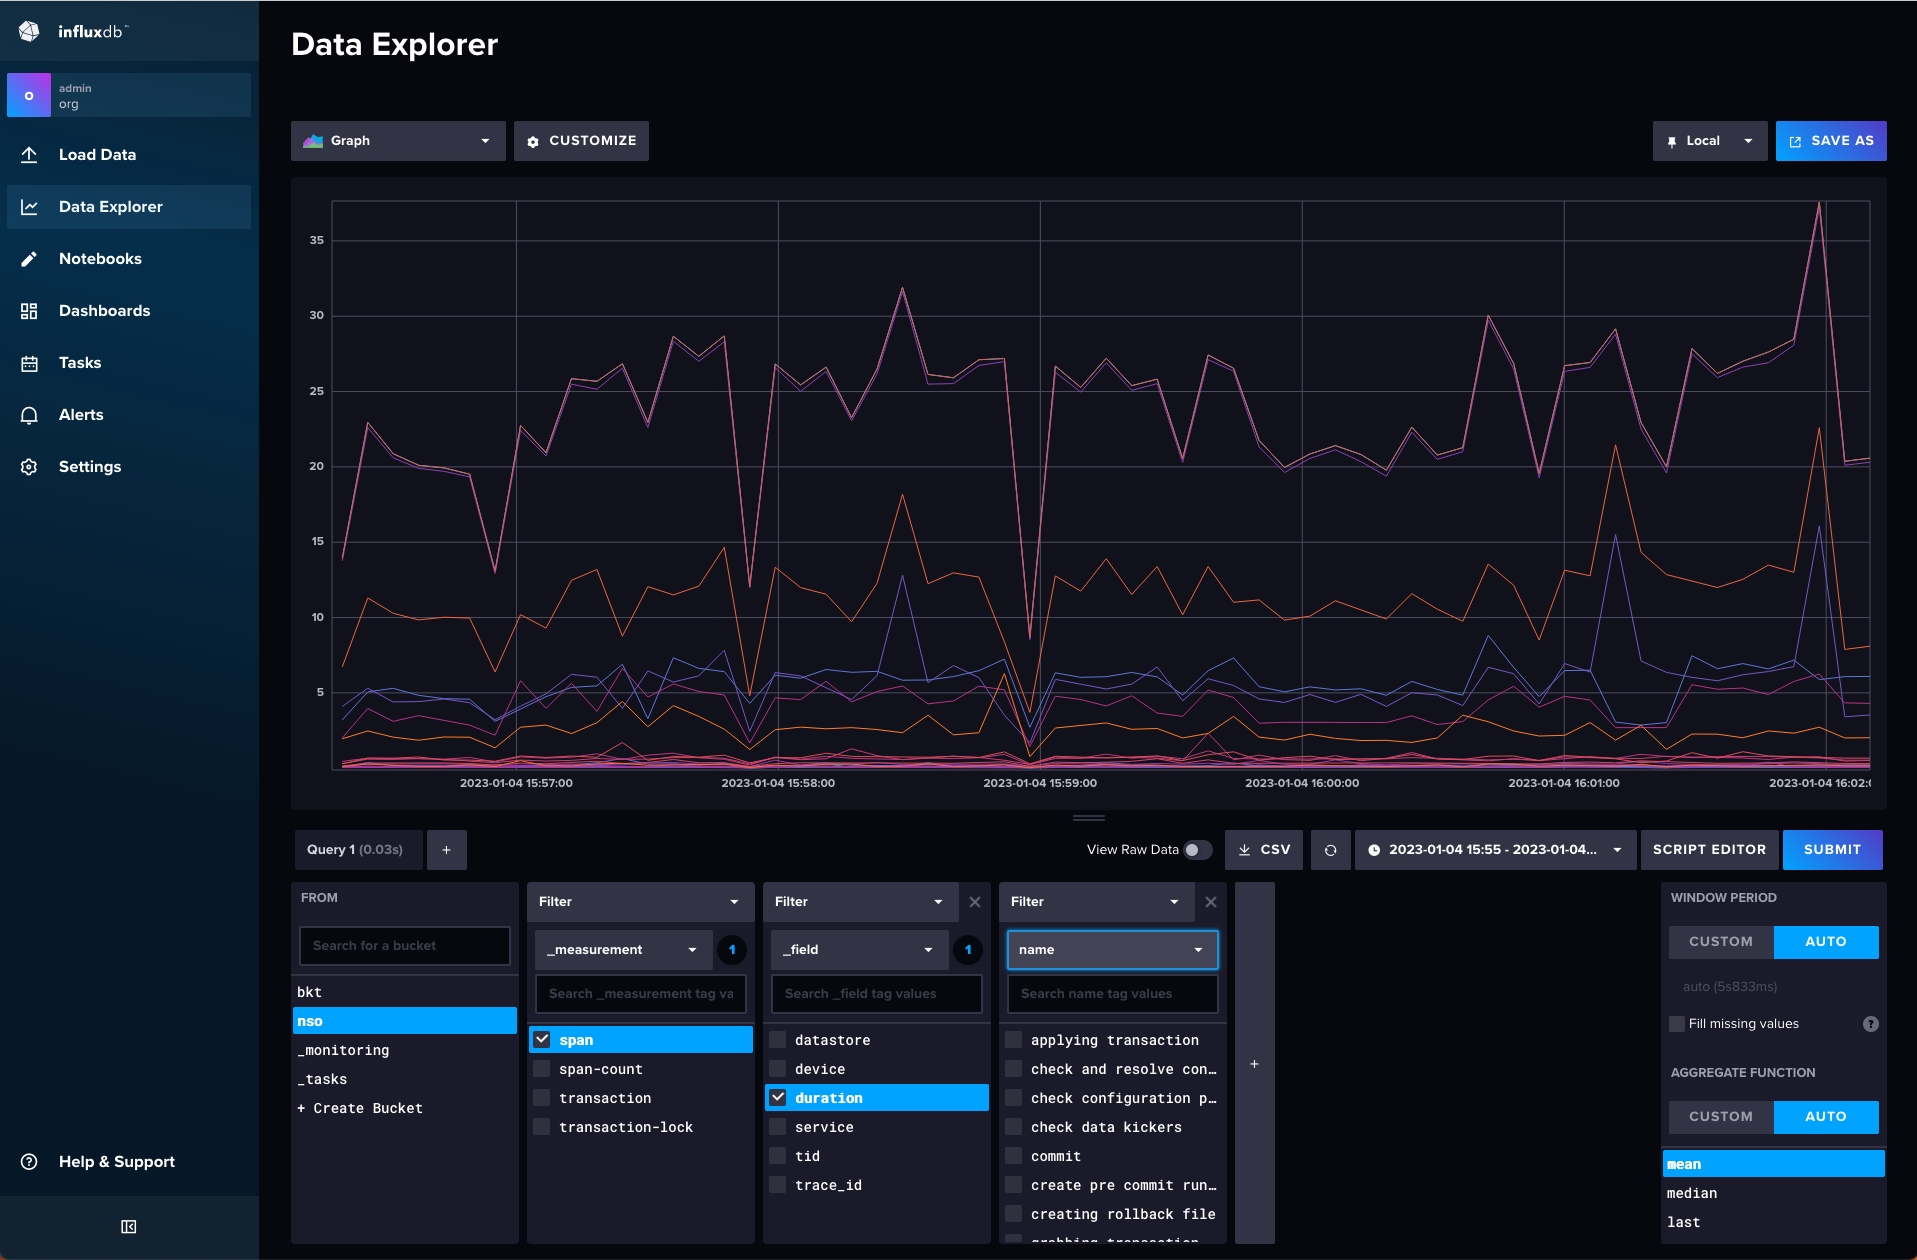This screenshot has height=1260, width=1917.
Task: Add another filter builder card
Action: [x=1254, y=1064]
